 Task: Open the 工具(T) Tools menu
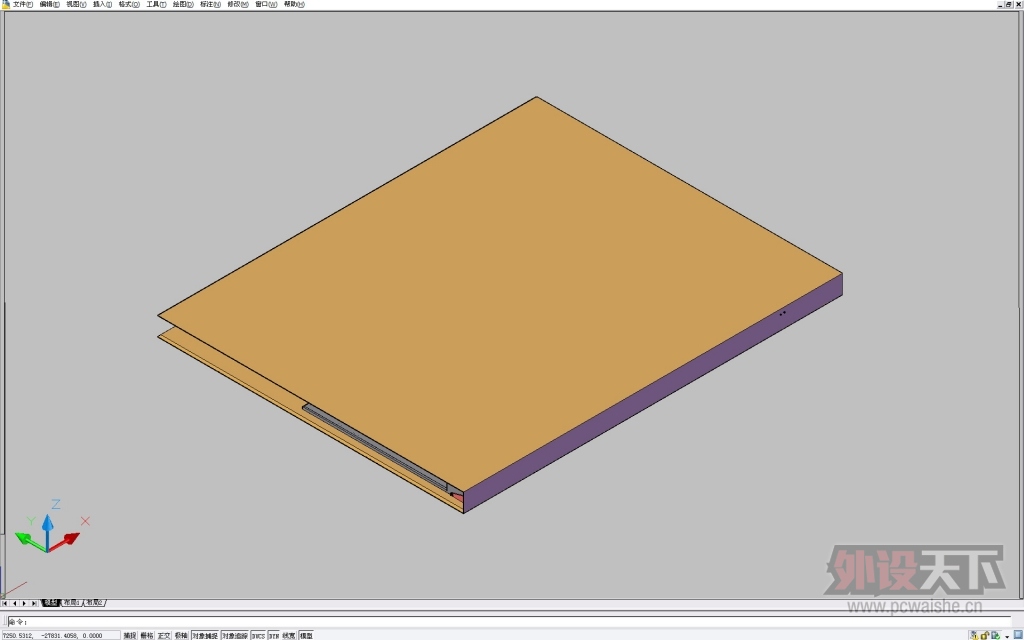[156, 4]
